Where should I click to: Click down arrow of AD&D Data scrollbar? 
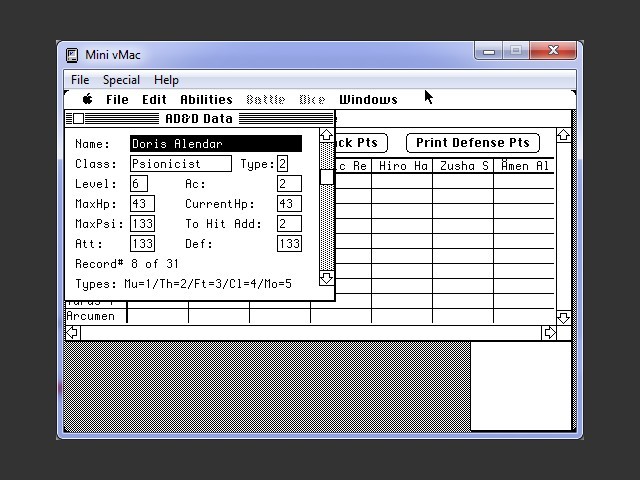click(x=326, y=278)
